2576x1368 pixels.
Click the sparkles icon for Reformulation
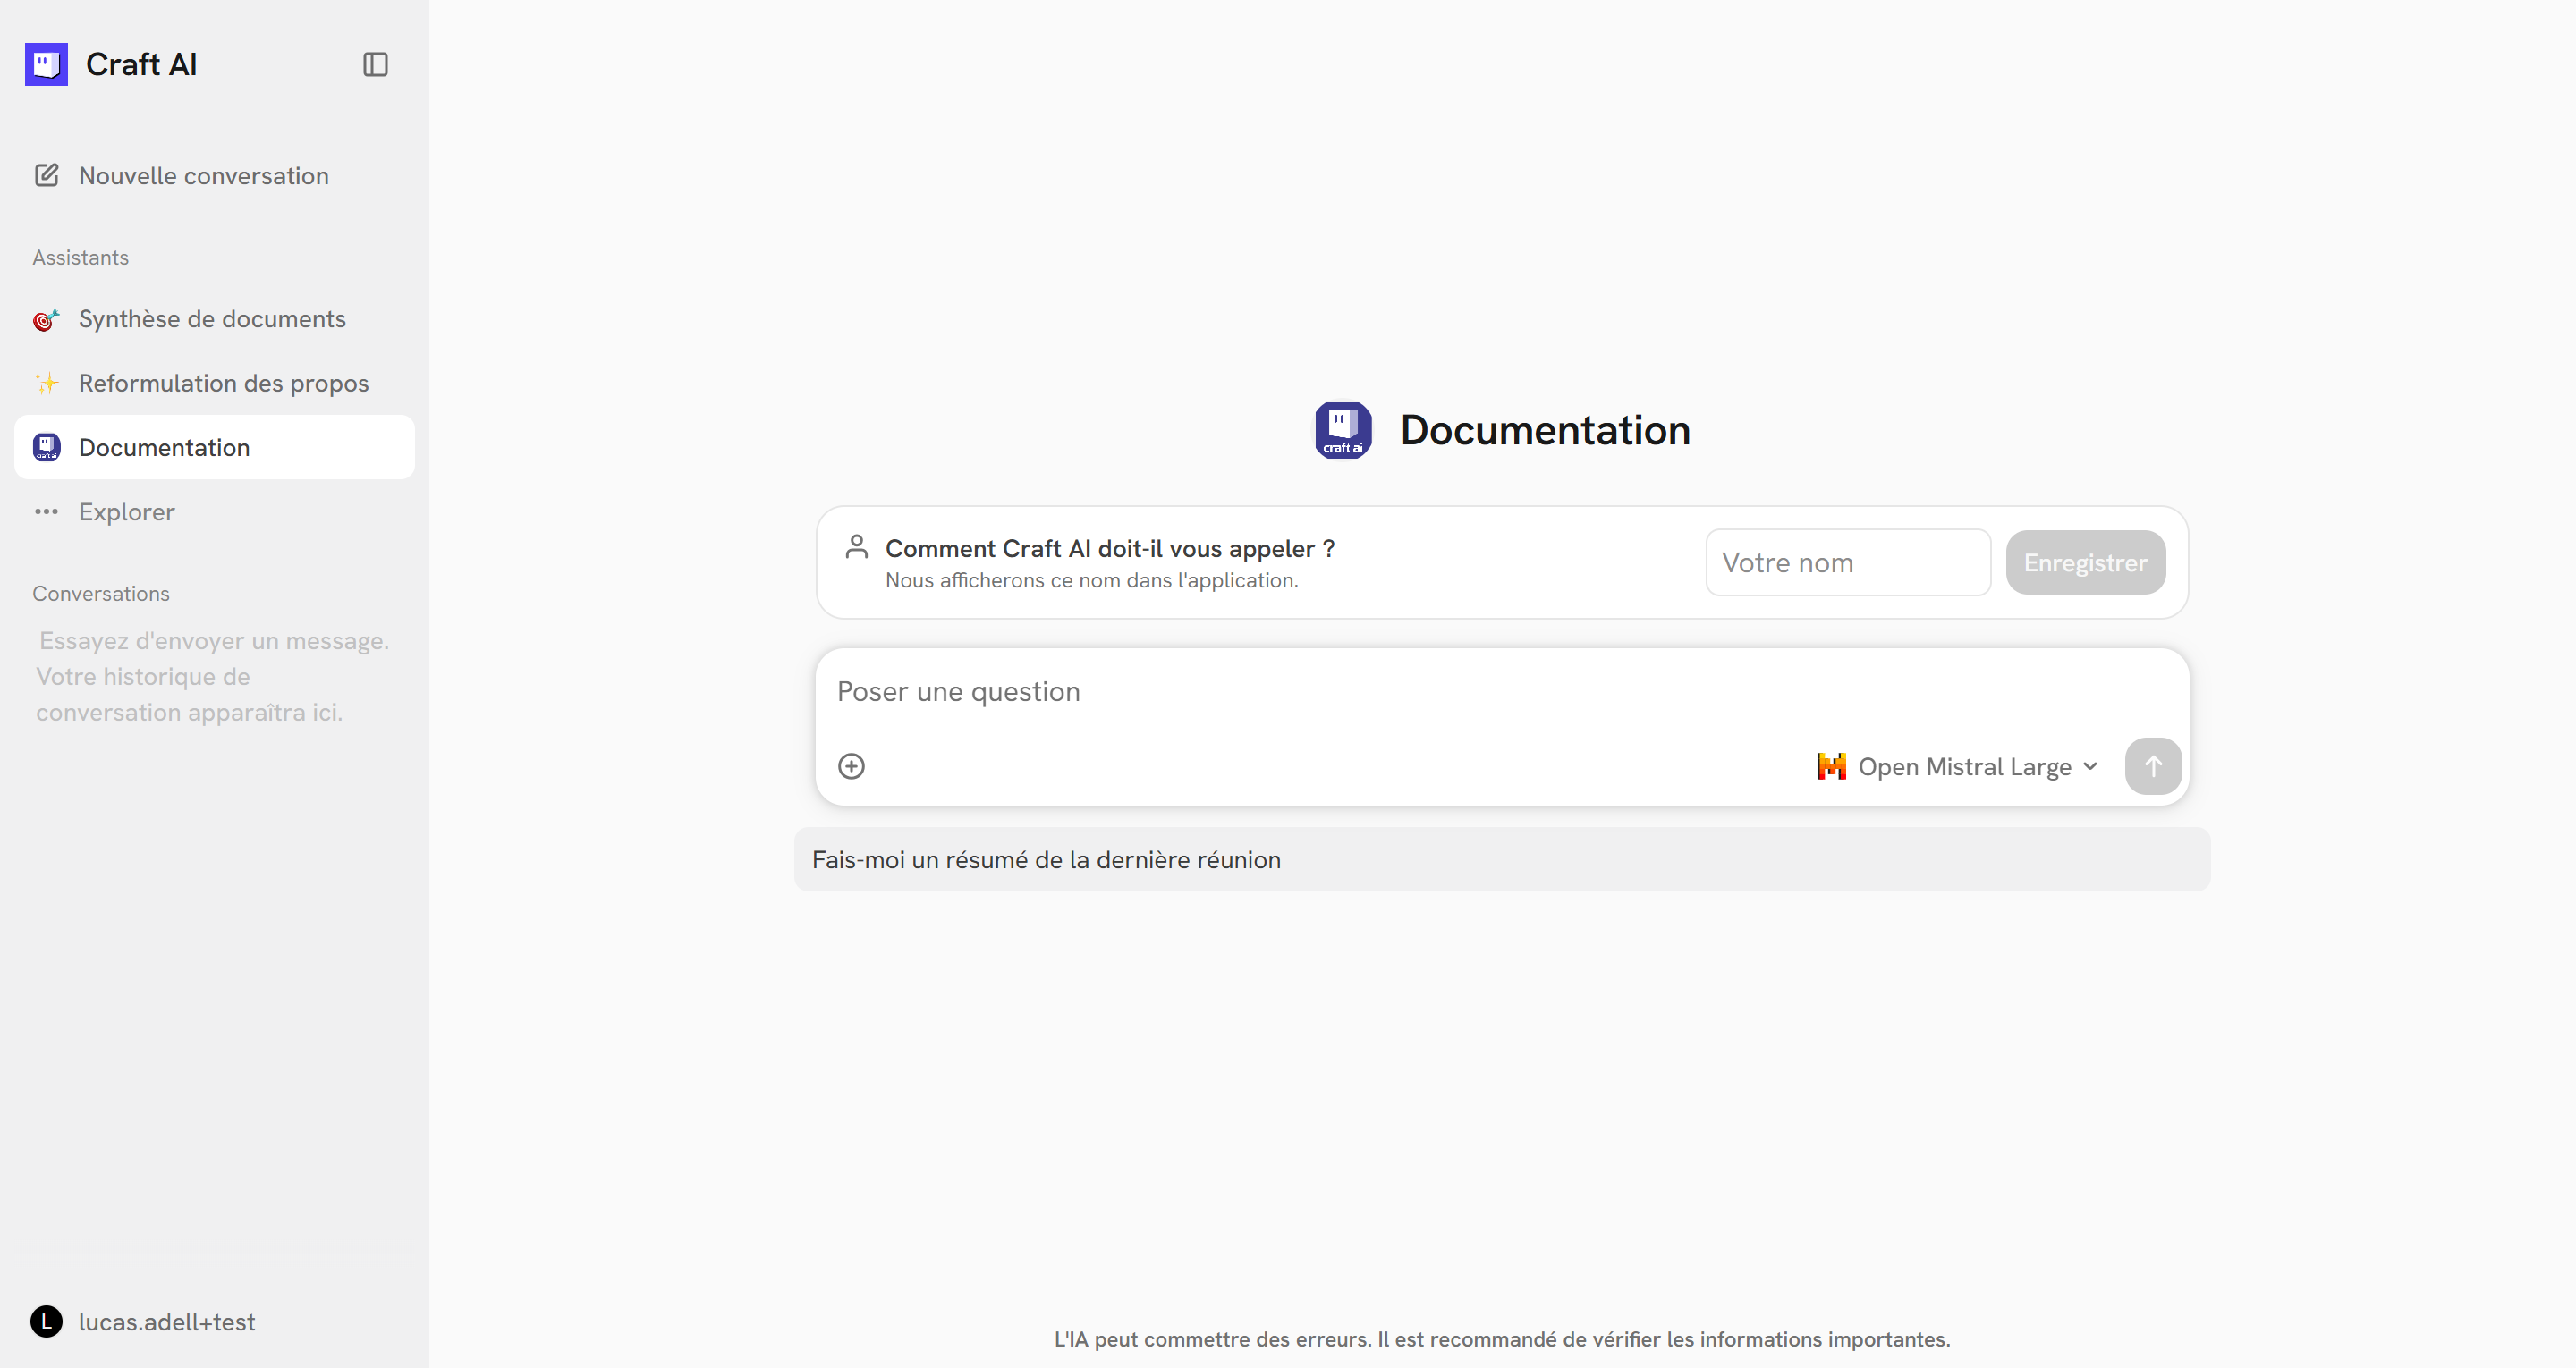(46, 383)
